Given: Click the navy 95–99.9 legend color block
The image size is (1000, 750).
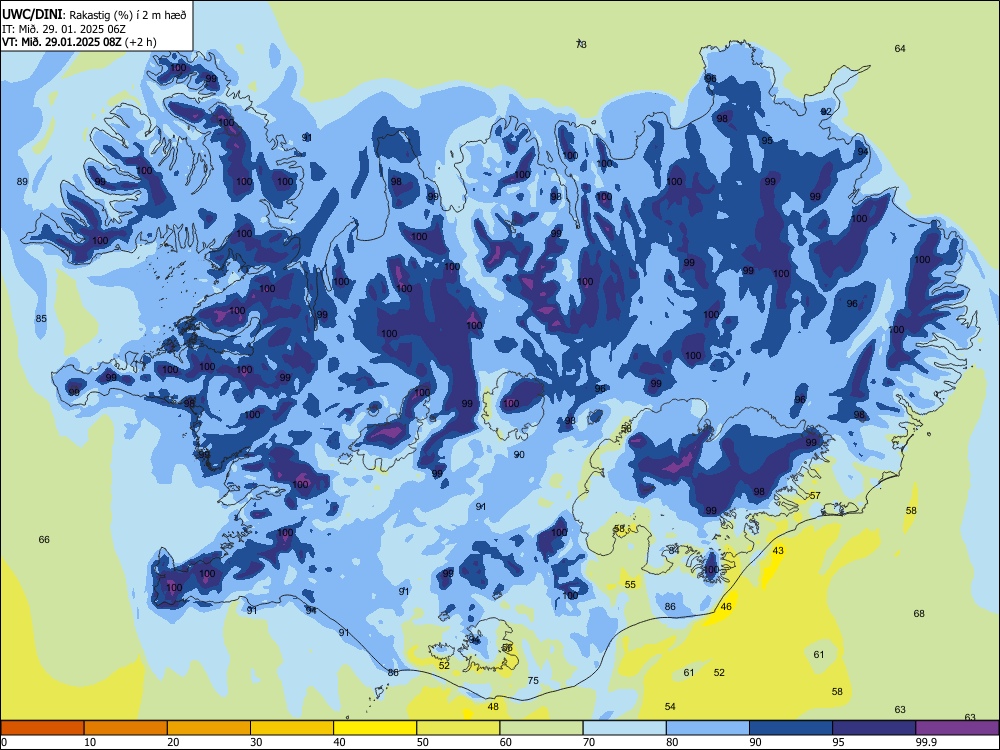Looking at the screenshot, I should pos(874,728).
